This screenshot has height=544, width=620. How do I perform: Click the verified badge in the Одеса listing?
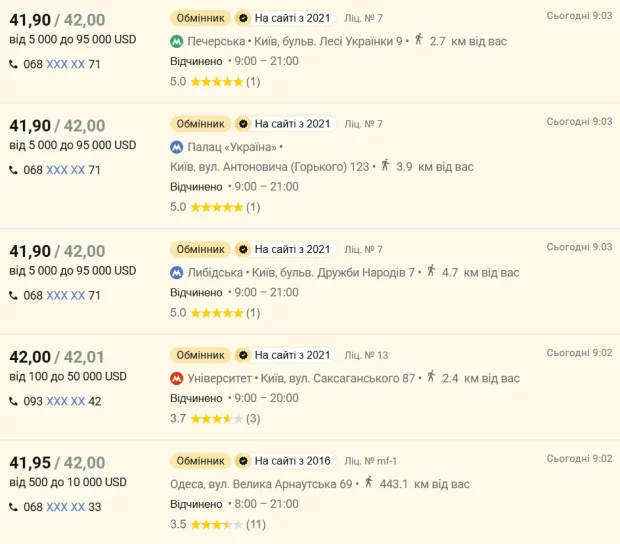pyautogui.click(x=241, y=461)
